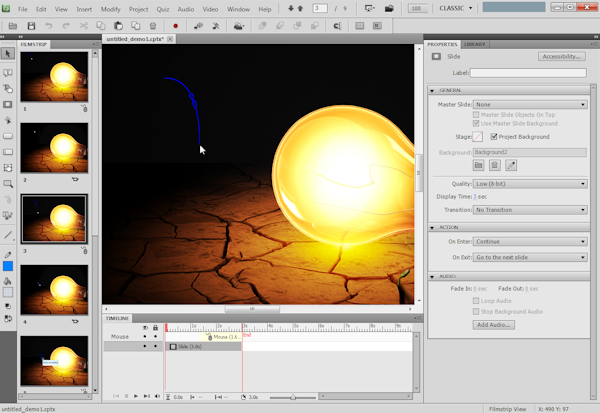Open the Quality dropdown showing Low (8-bit)
600x413 pixels.
pyautogui.click(x=530, y=184)
